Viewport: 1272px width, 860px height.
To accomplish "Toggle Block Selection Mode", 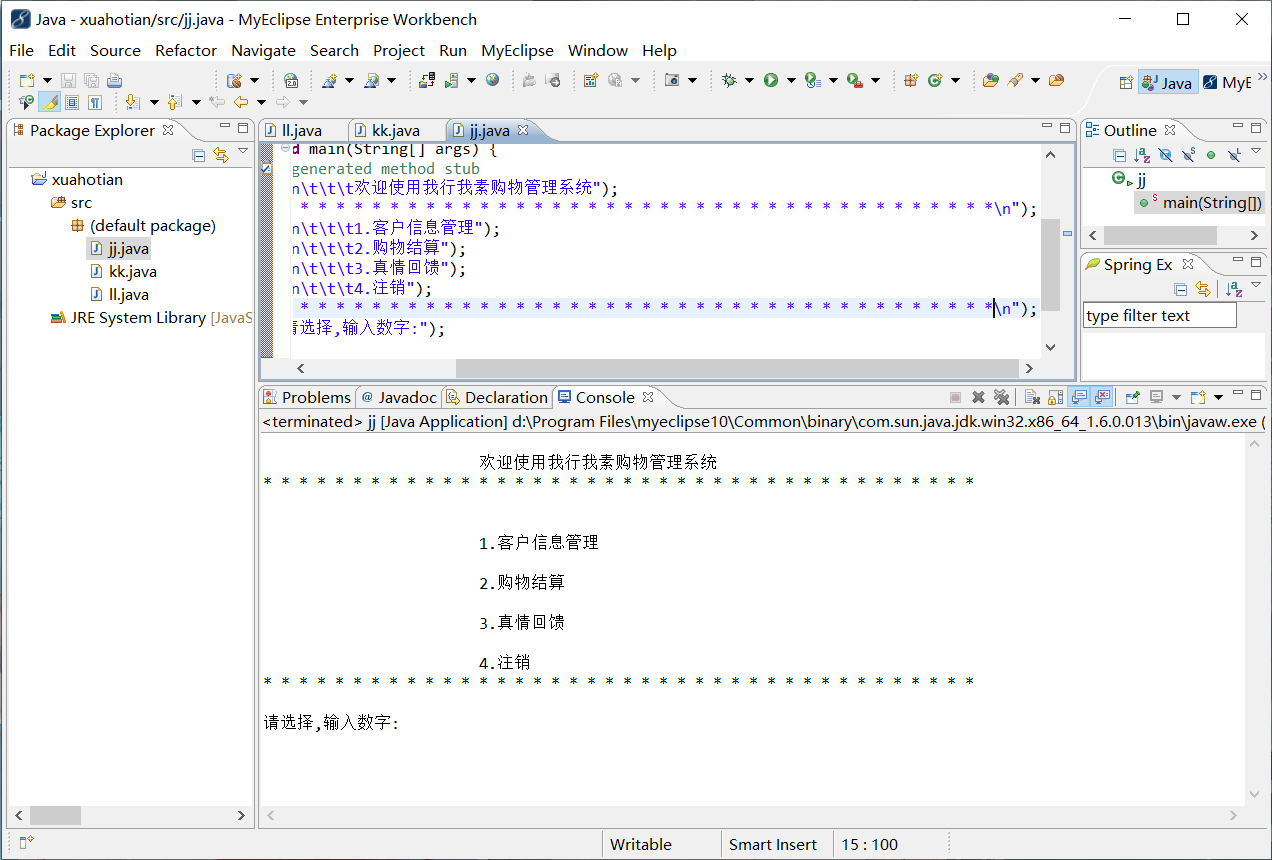I will click(72, 102).
